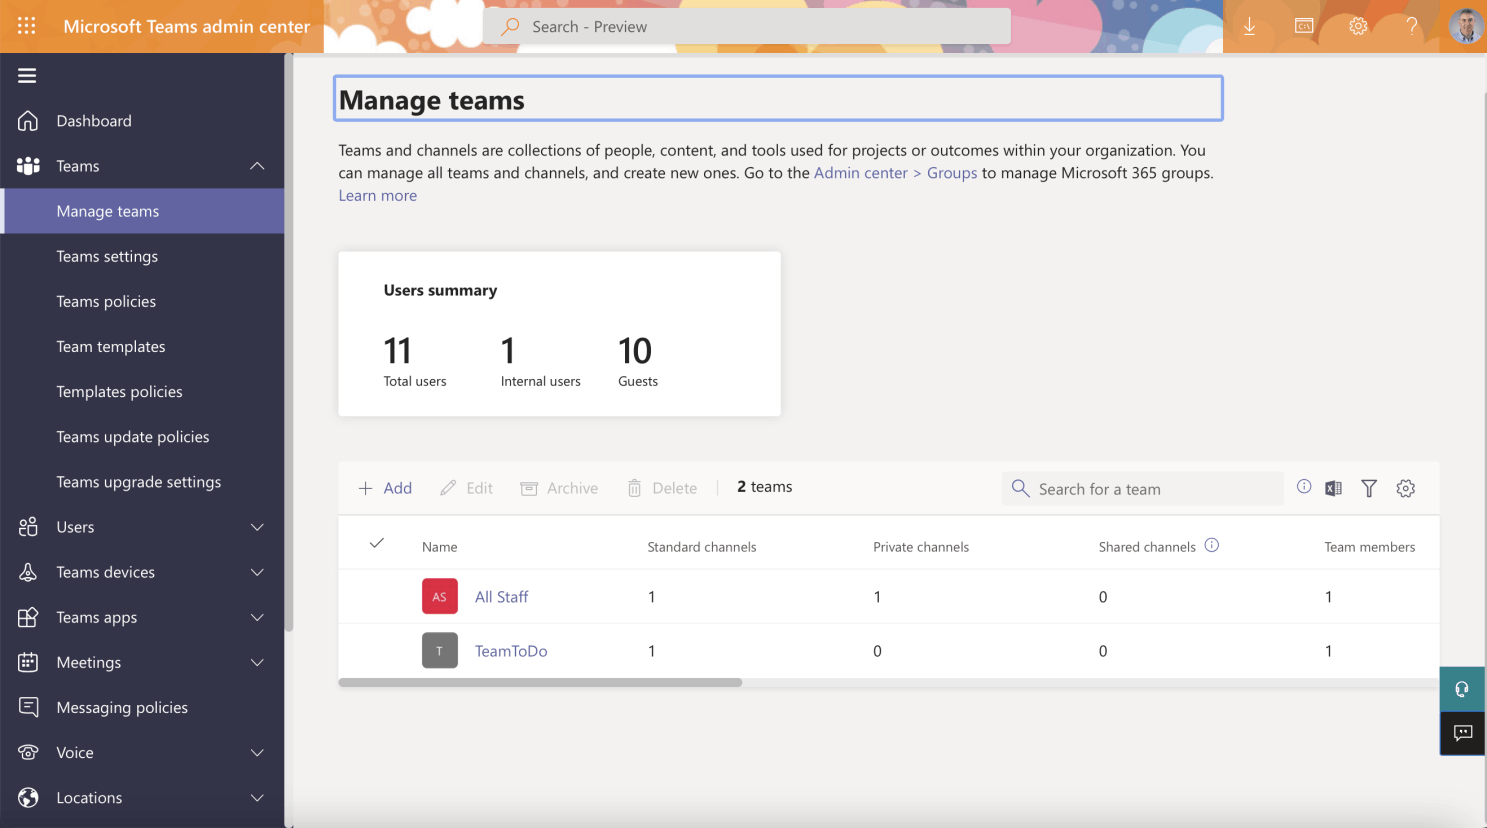
Task: Click the Export to Excel icon
Action: pos(1333,488)
